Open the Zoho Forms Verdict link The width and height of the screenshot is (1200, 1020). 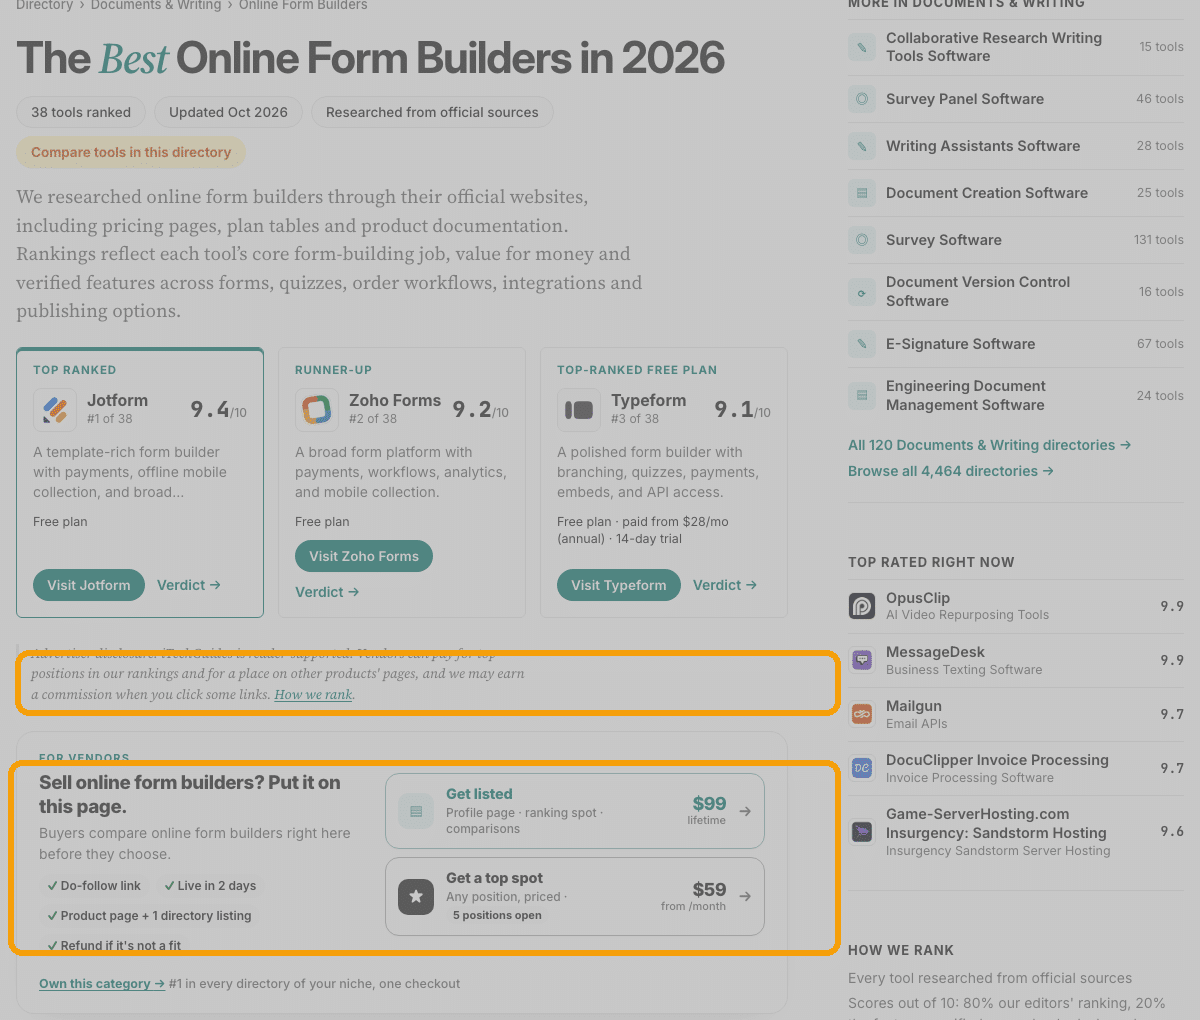pos(327,592)
